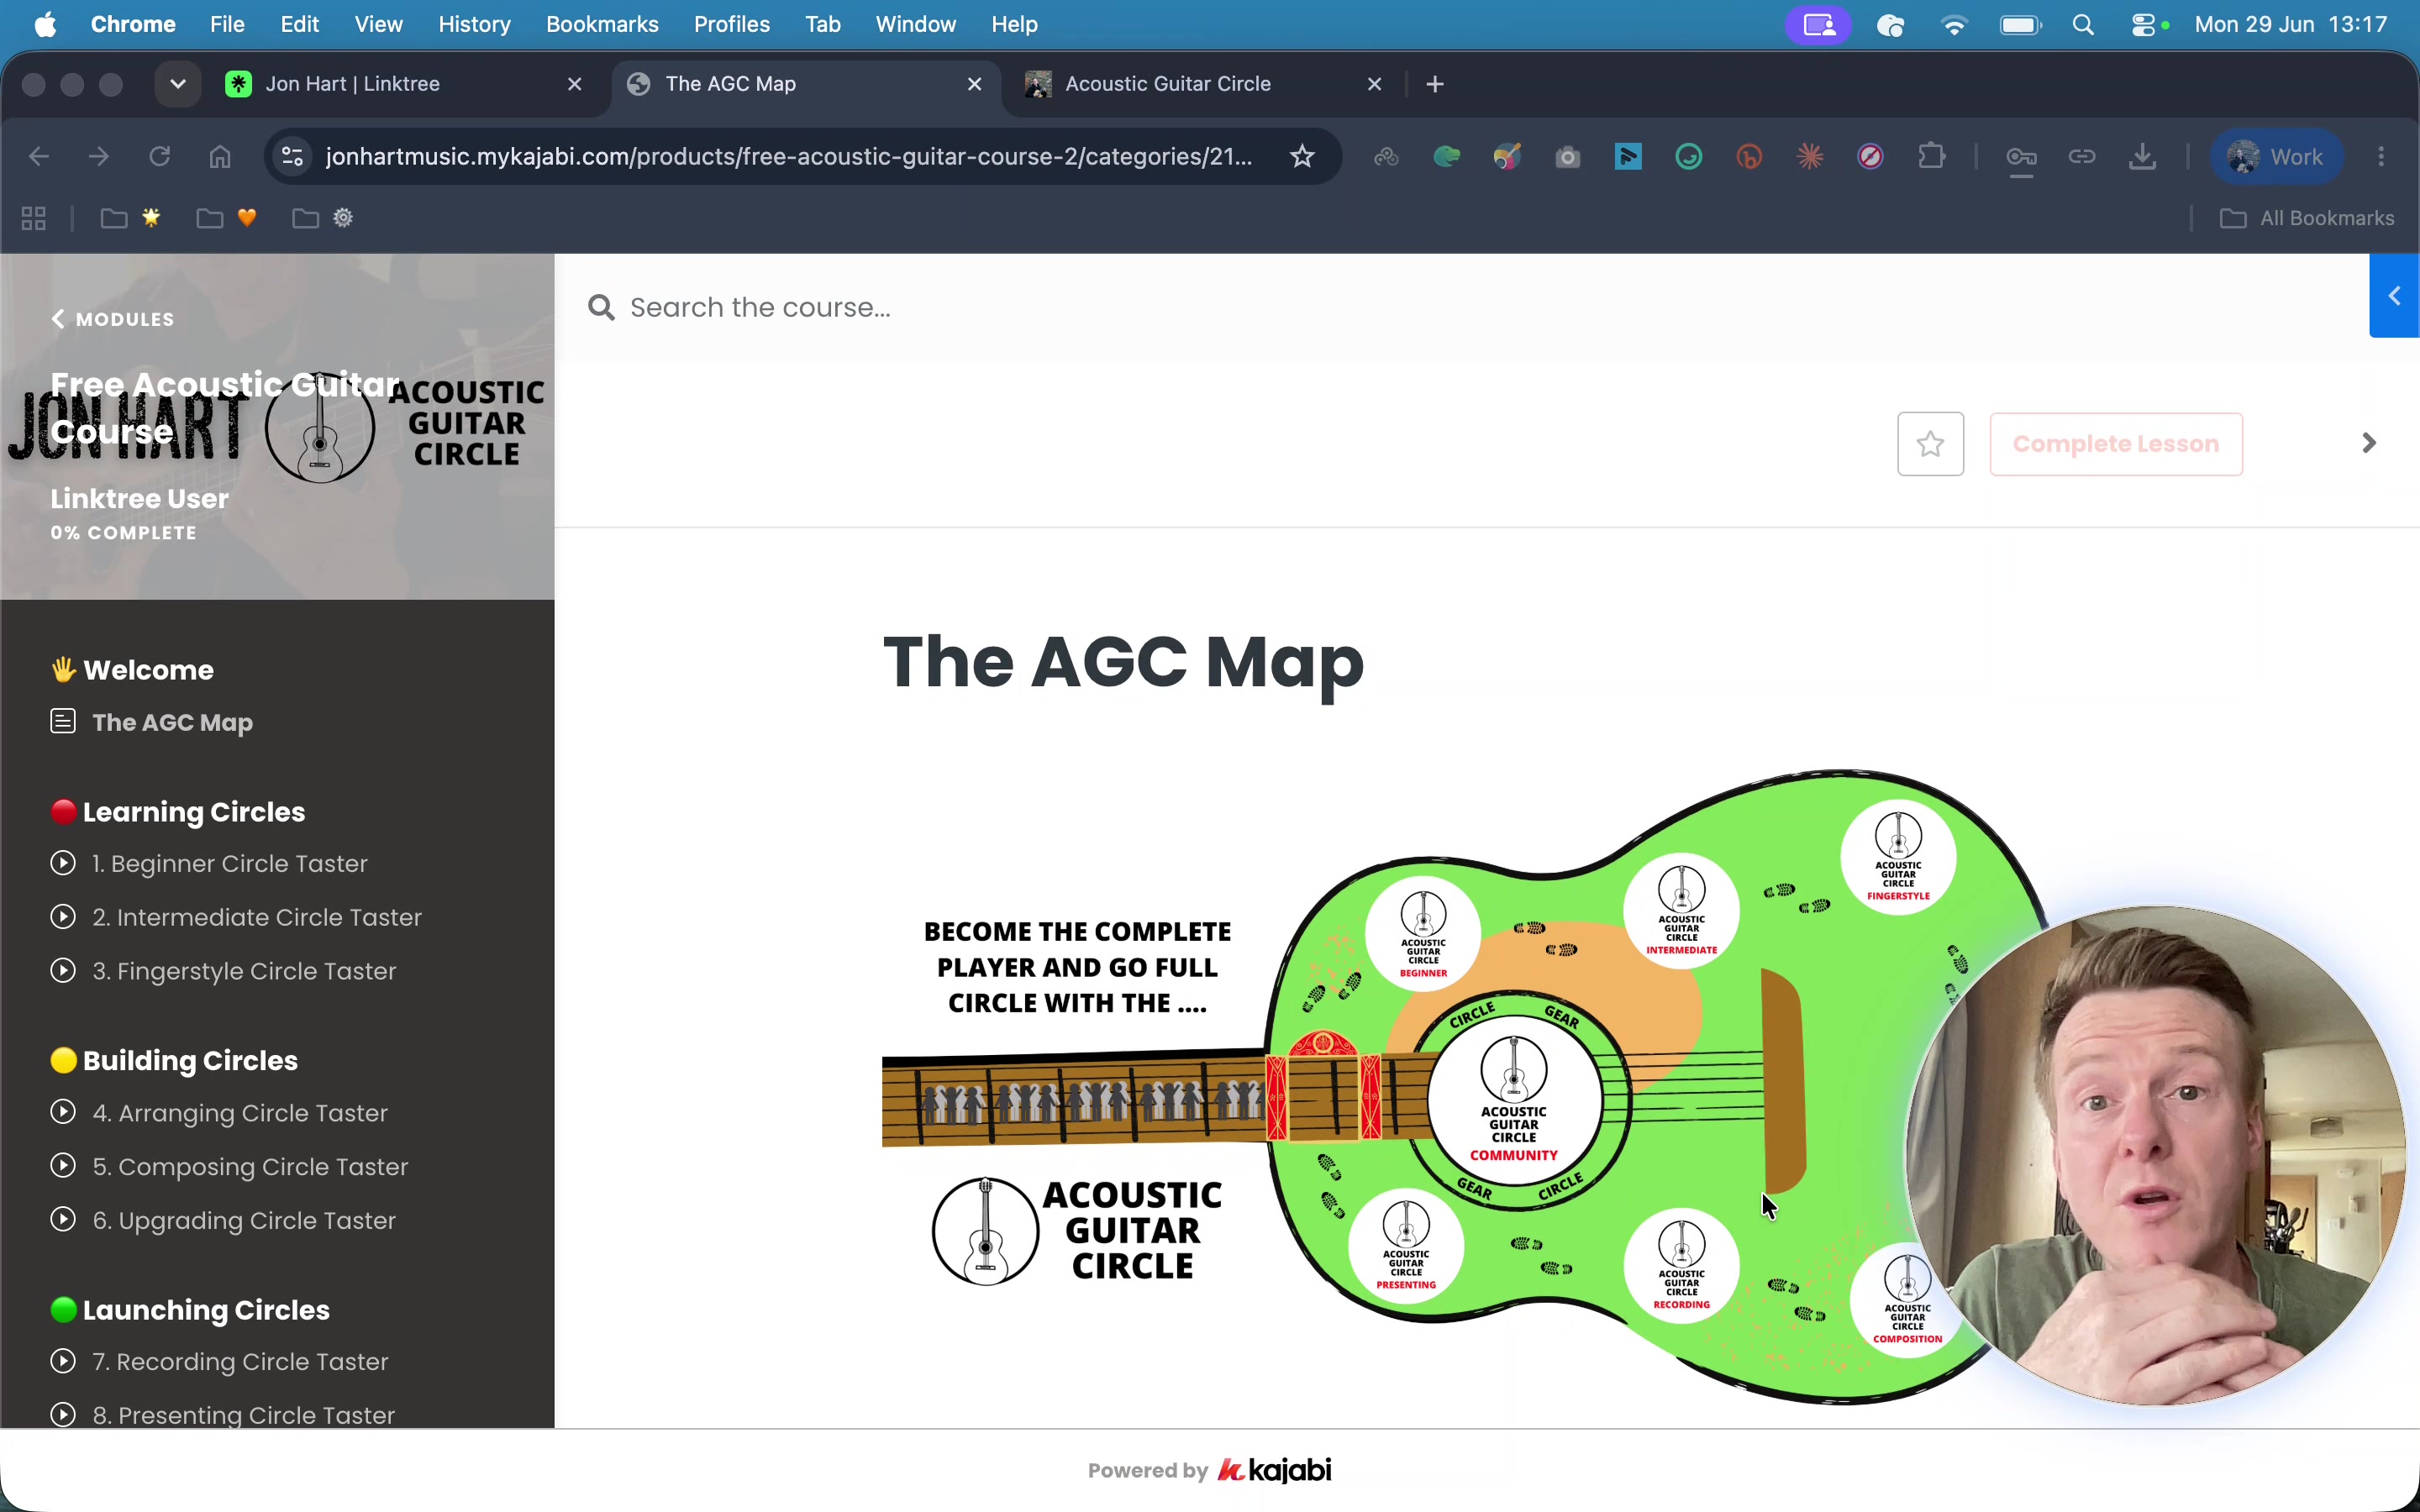Go back to the previous page
This screenshot has height=1512, width=2420.
(x=39, y=157)
